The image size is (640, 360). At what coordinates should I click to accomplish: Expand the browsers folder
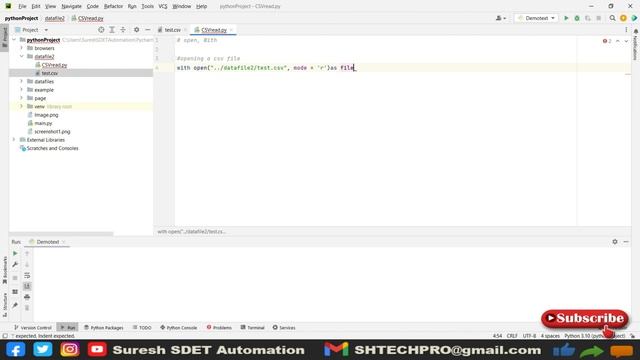22,48
